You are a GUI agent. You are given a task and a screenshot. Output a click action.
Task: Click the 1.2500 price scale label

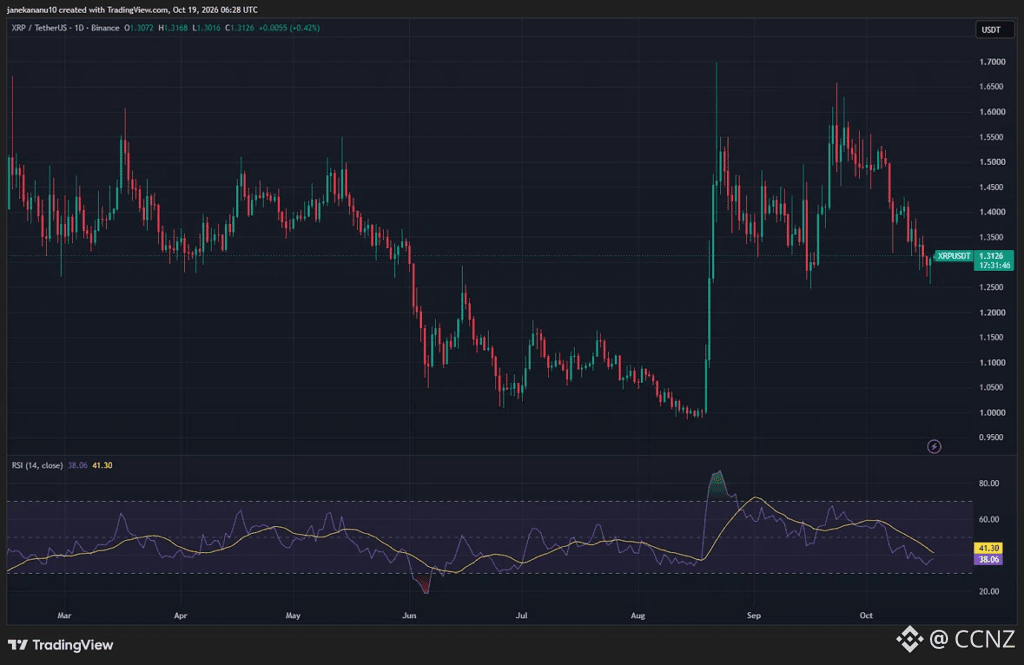point(992,287)
